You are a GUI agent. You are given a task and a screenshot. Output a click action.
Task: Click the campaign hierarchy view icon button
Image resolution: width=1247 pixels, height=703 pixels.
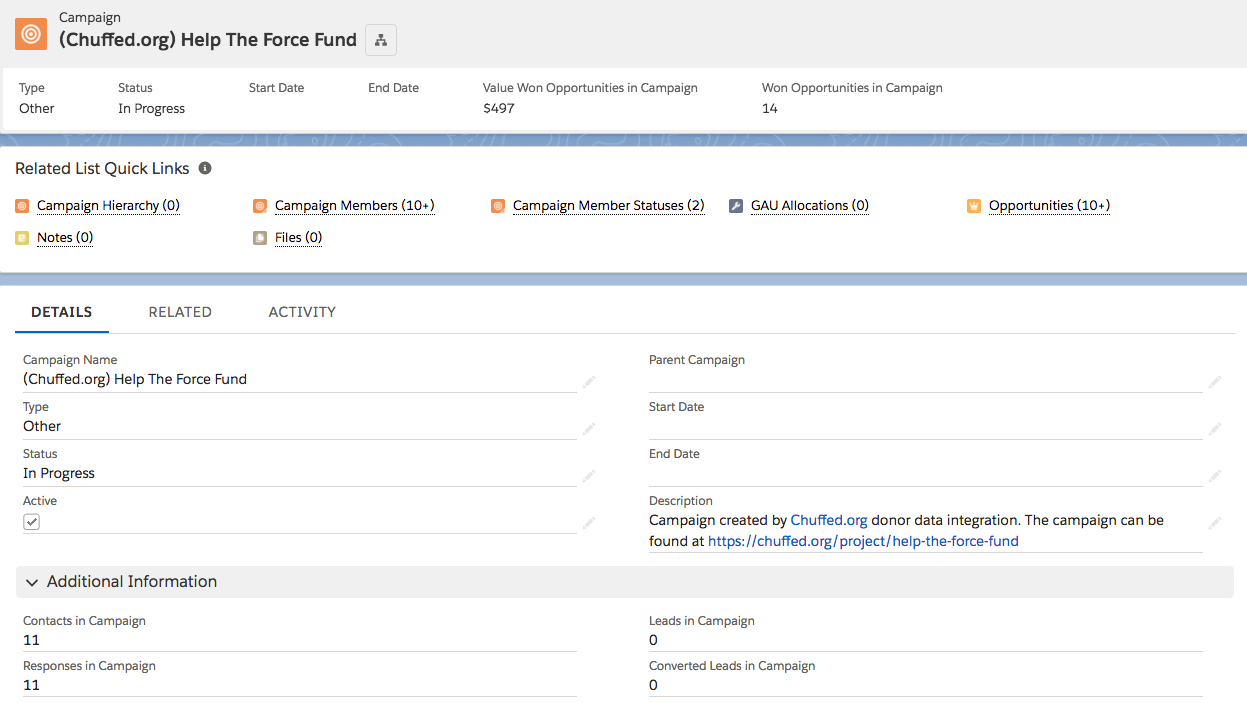[x=381, y=40]
